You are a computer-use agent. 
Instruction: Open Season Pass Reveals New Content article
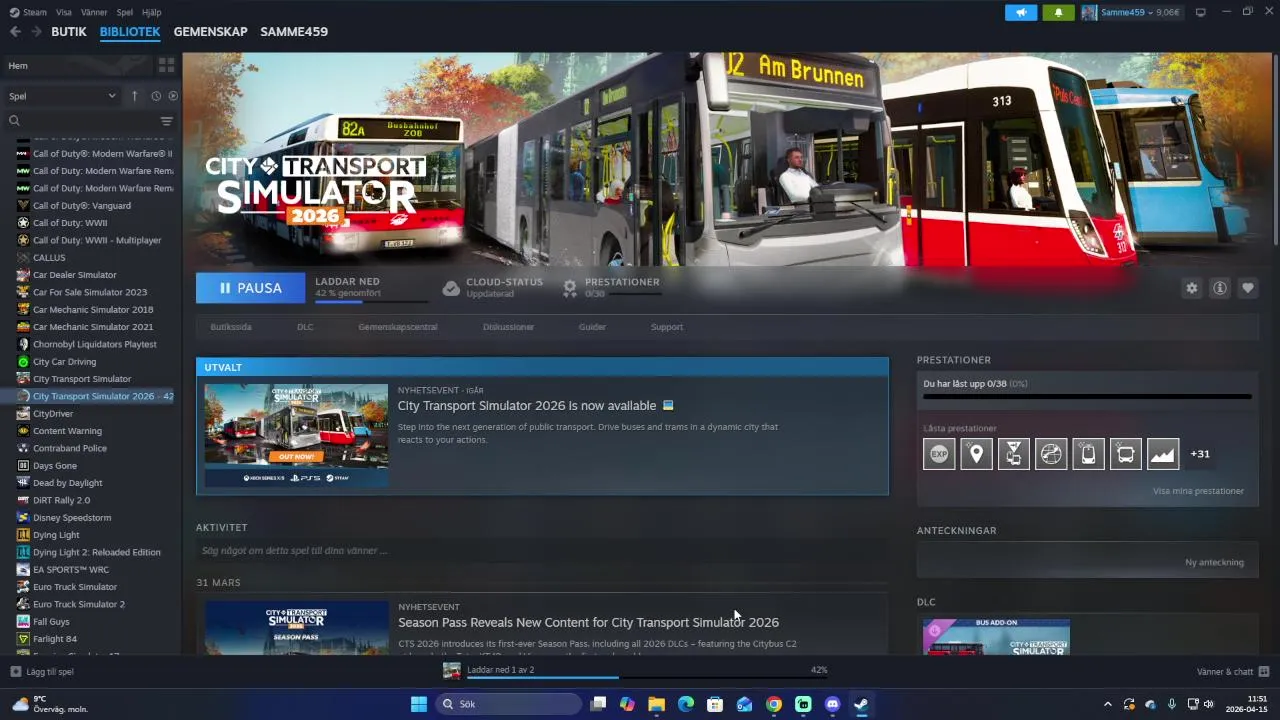588,622
